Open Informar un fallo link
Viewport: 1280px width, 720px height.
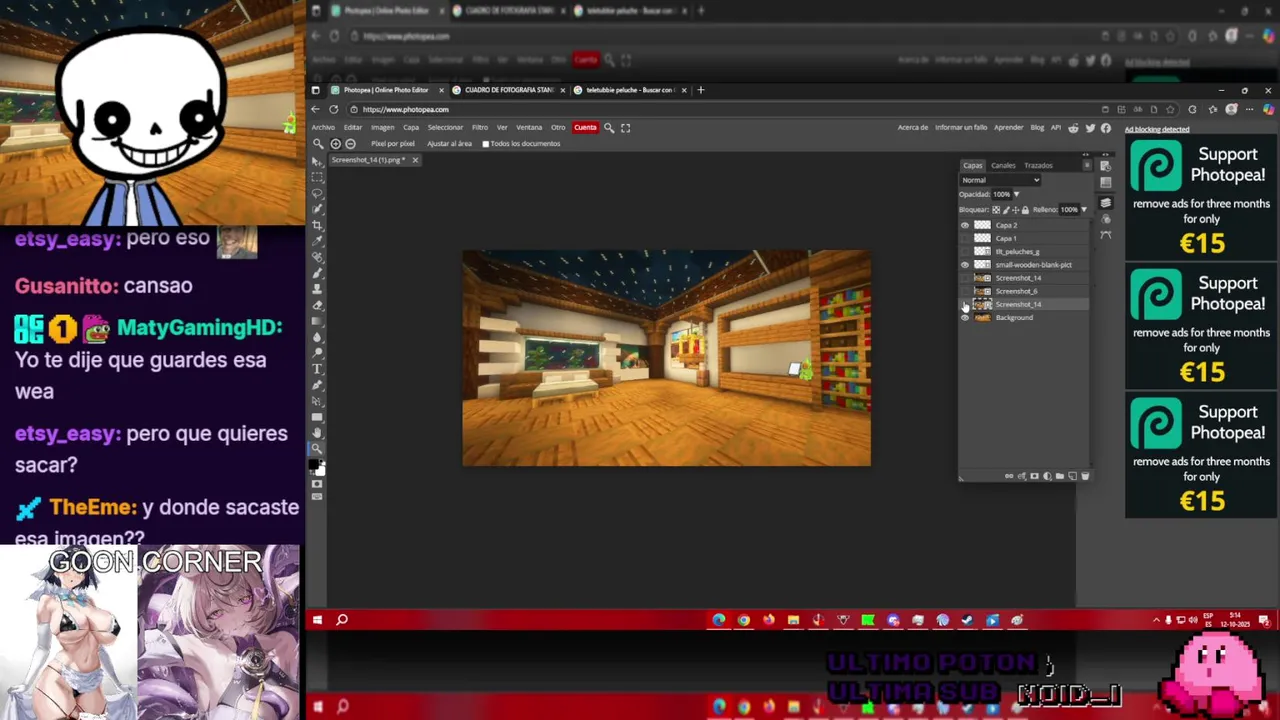click(961, 127)
